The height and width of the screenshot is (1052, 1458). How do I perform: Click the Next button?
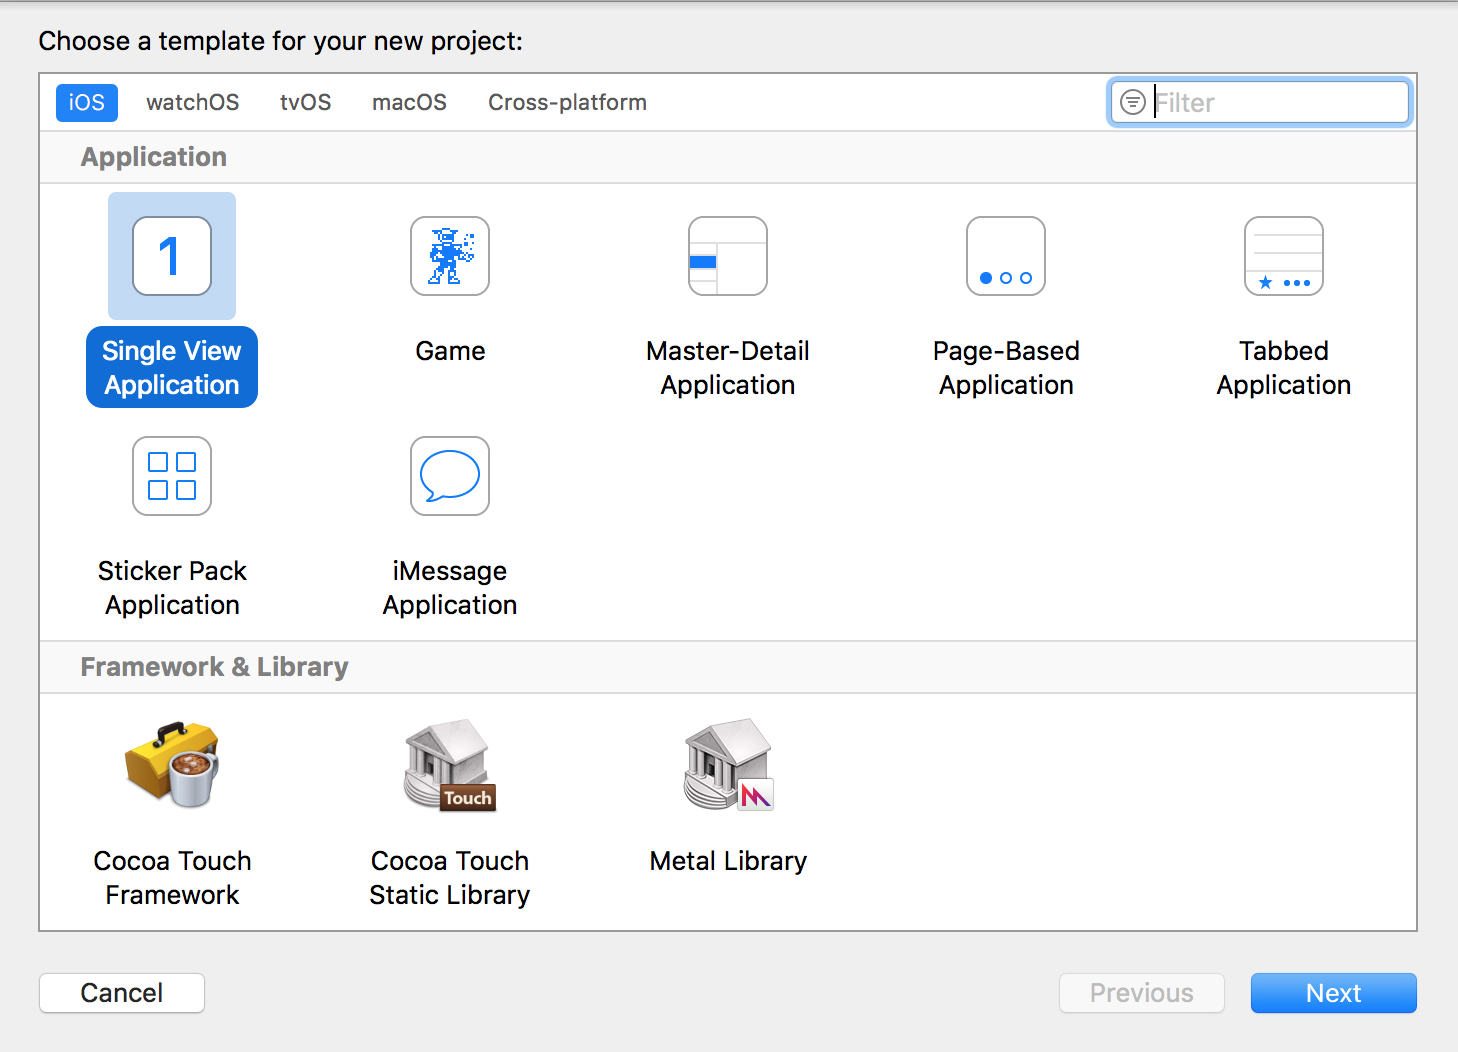point(1333,992)
